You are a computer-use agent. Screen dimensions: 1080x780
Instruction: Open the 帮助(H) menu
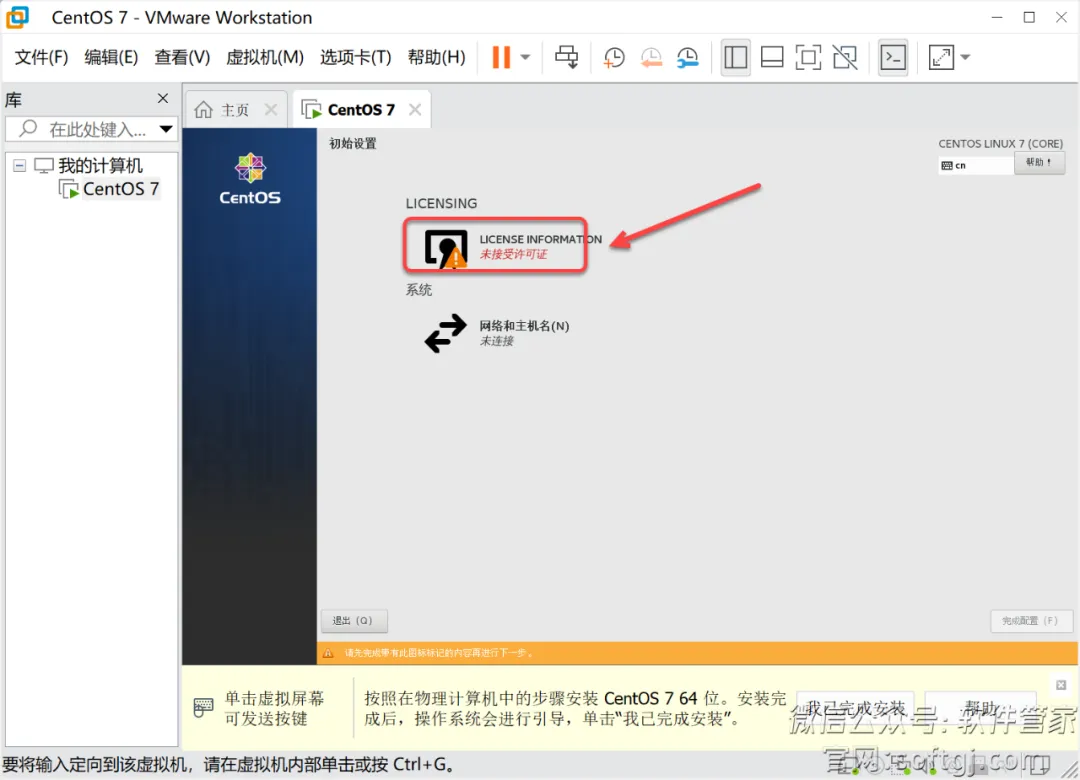436,57
